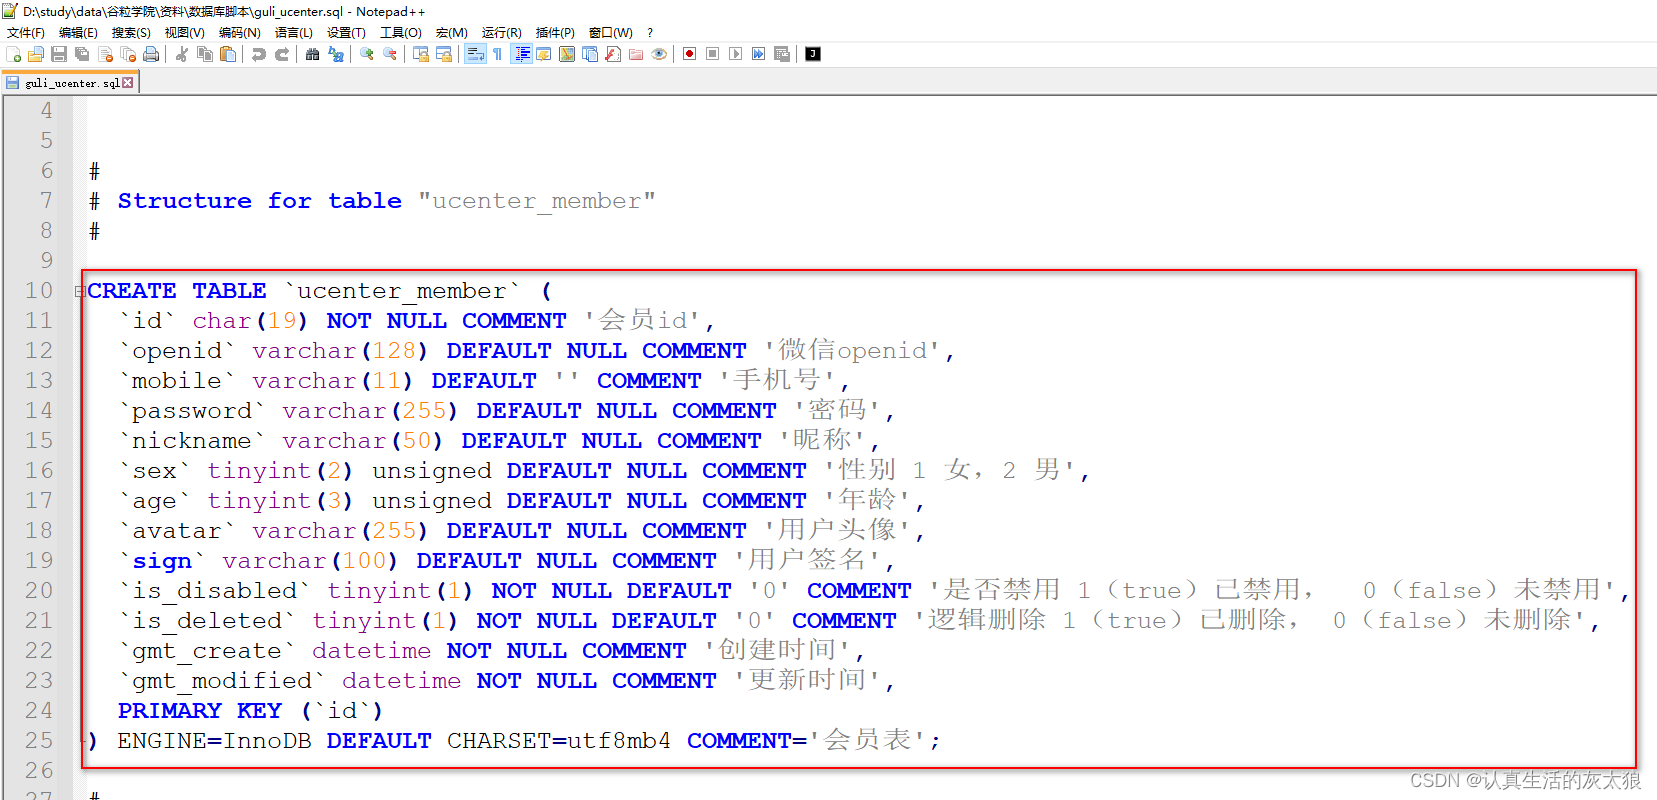Toggle synchronized vertical scrolling

coord(421,54)
